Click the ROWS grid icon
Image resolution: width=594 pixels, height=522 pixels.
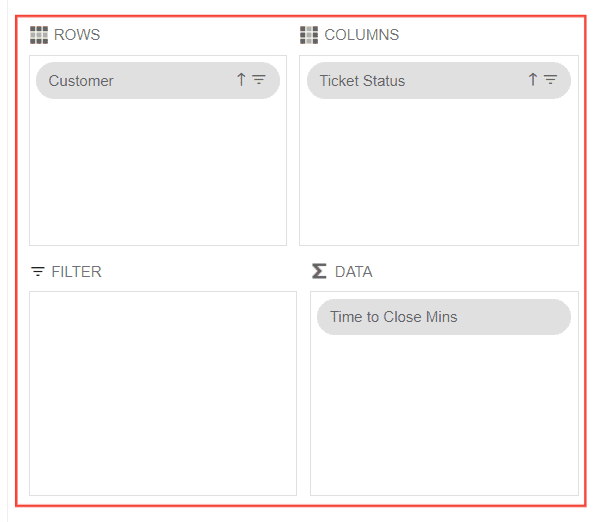click(39, 35)
